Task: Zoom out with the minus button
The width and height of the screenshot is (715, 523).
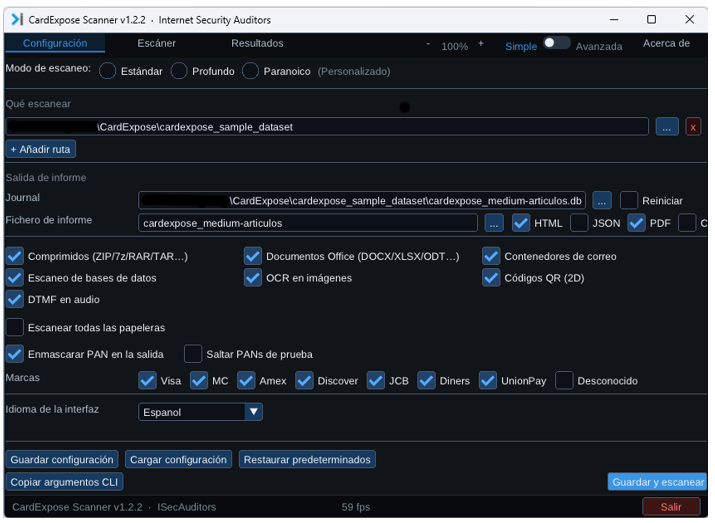Action: tap(428, 44)
